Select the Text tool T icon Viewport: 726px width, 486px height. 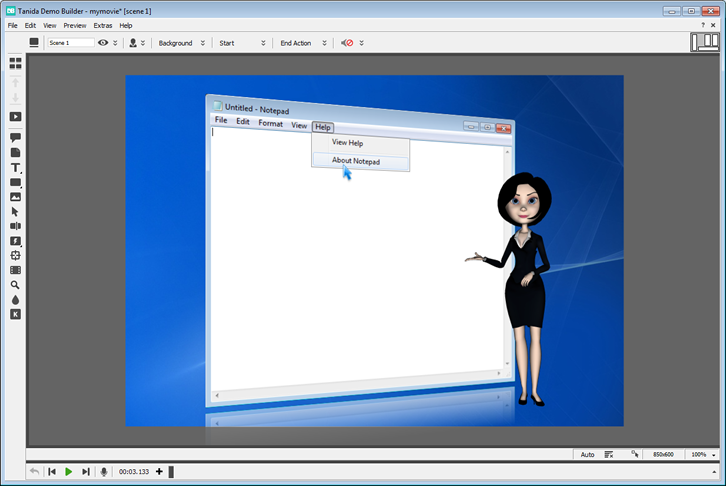15,168
